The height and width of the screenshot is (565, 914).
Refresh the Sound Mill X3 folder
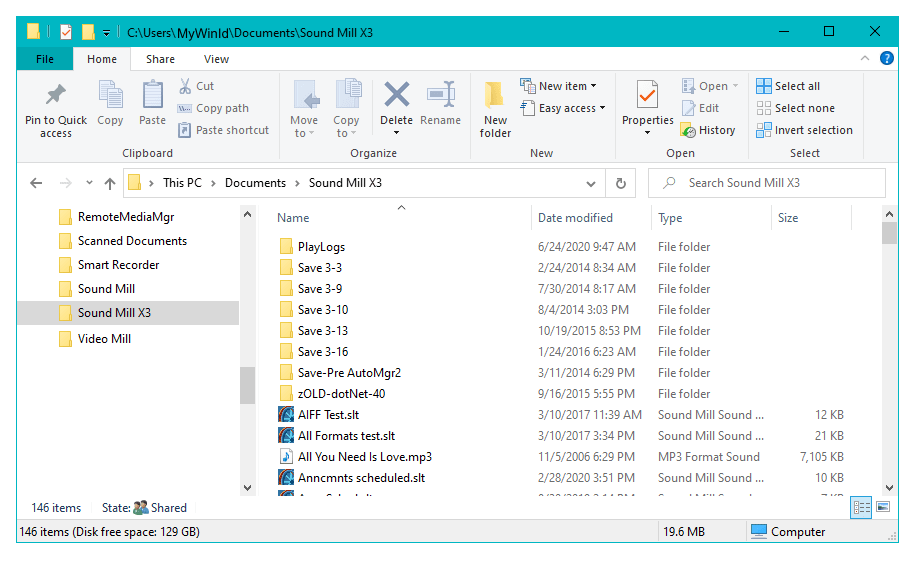(x=621, y=183)
